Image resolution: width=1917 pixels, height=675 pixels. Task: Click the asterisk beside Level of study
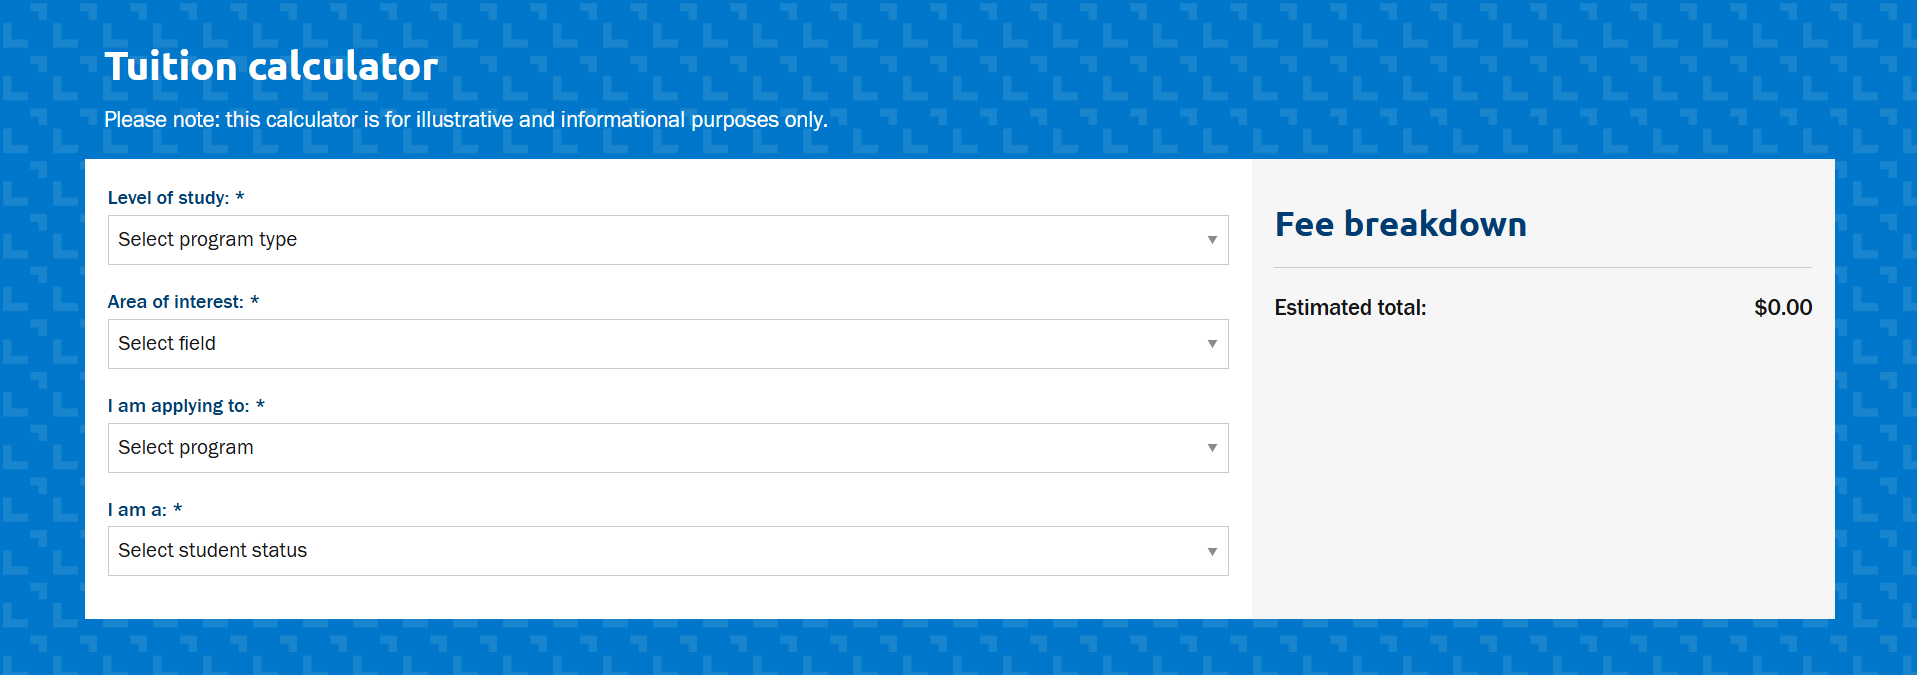tap(240, 197)
